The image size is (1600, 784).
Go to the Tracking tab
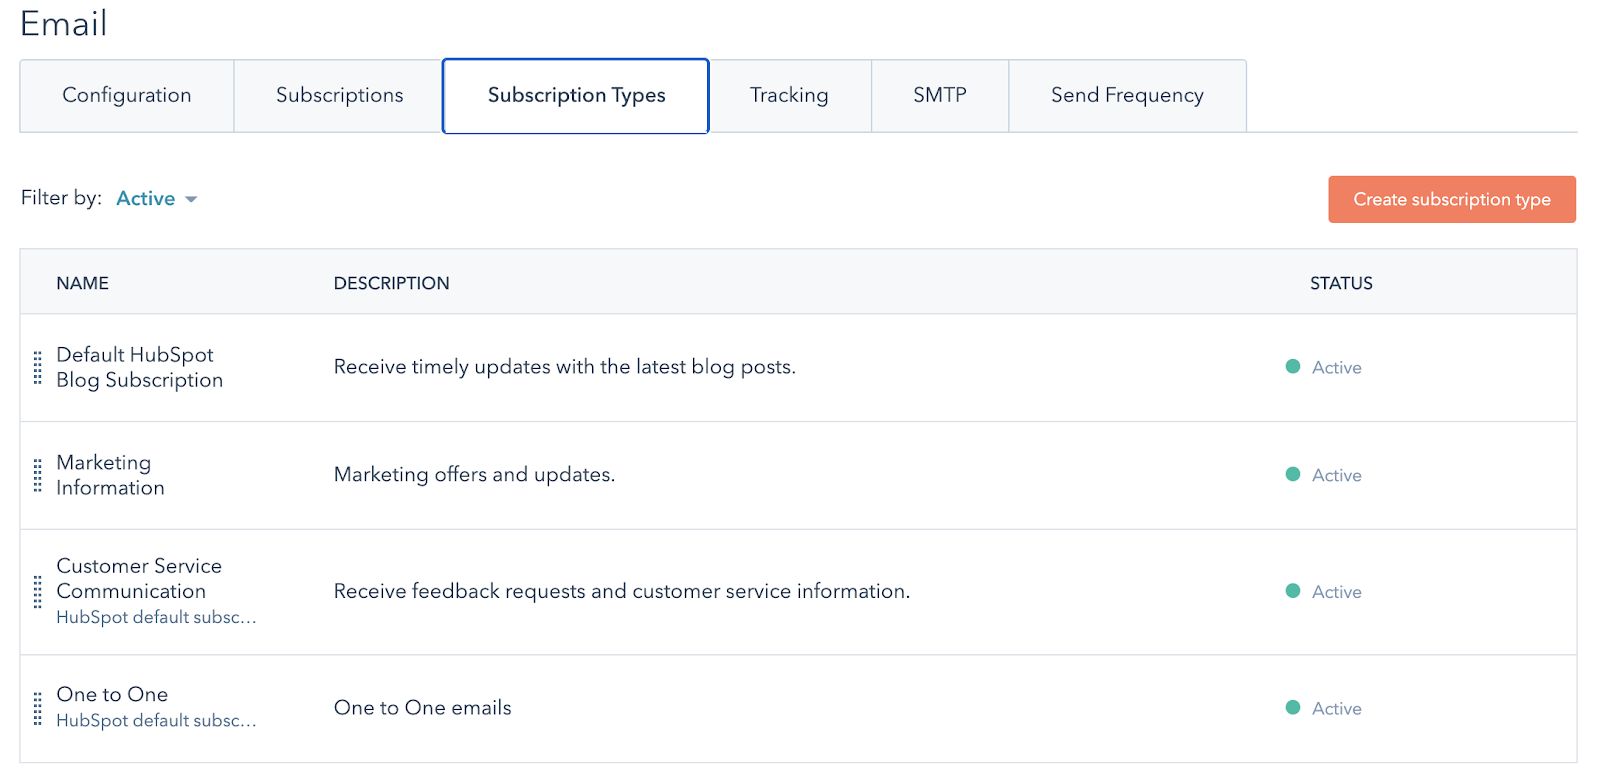789,96
